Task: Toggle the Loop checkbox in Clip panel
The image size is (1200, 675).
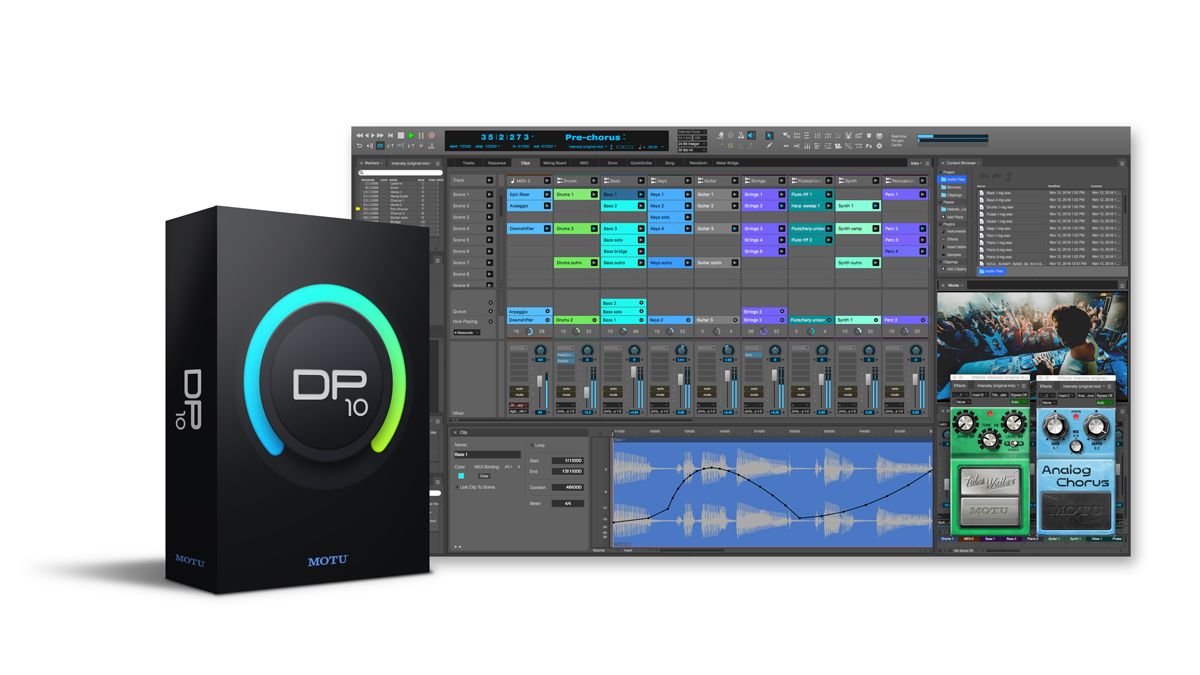Action: [x=532, y=445]
